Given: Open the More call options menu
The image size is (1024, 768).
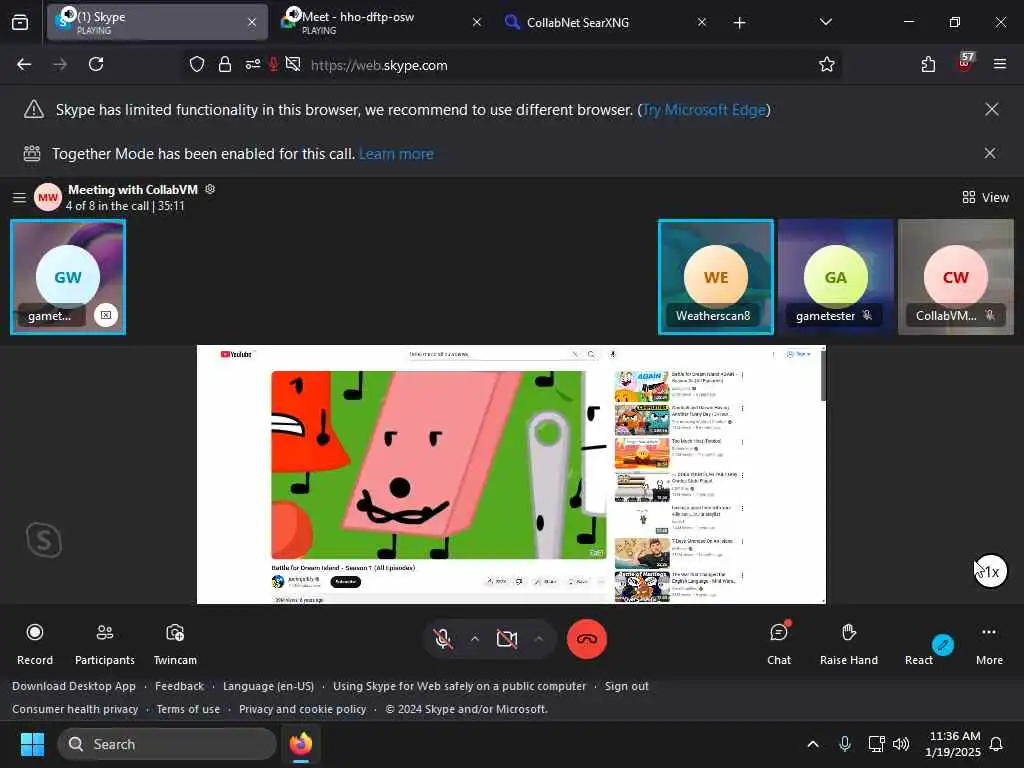Looking at the screenshot, I should (989, 644).
